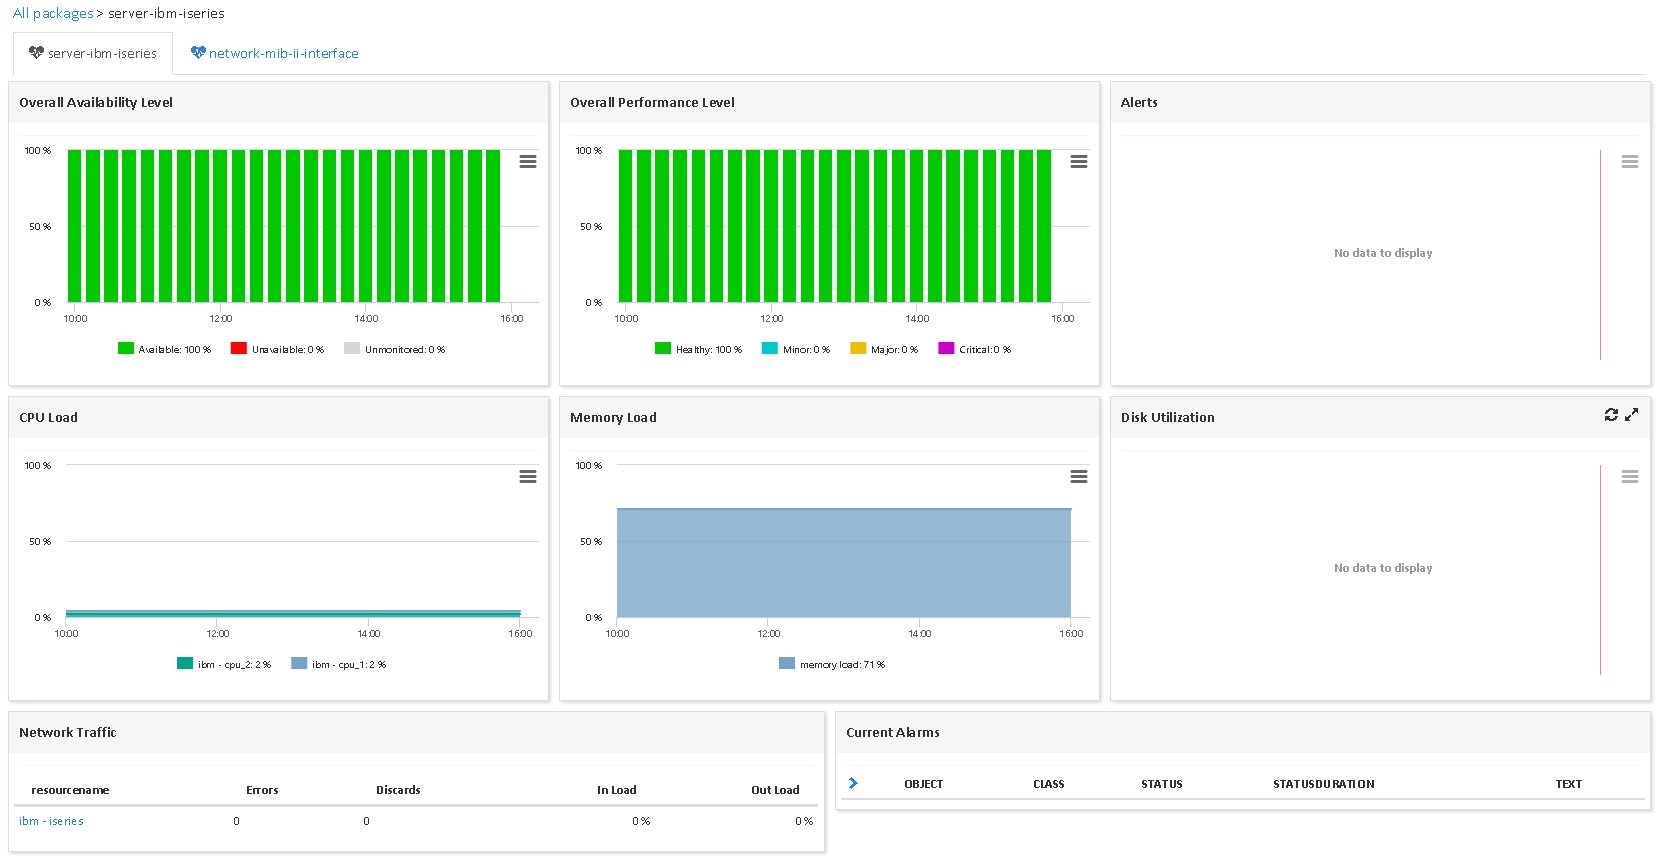Expand the Disk Utilization panel fullscreen
Screen dimensions: 1661x856
point(1631,414)
